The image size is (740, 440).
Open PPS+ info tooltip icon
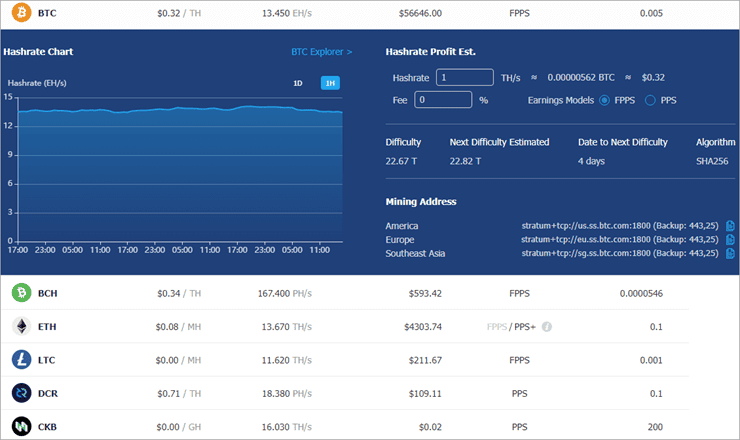pyautogui.click(x=547, y=327)
